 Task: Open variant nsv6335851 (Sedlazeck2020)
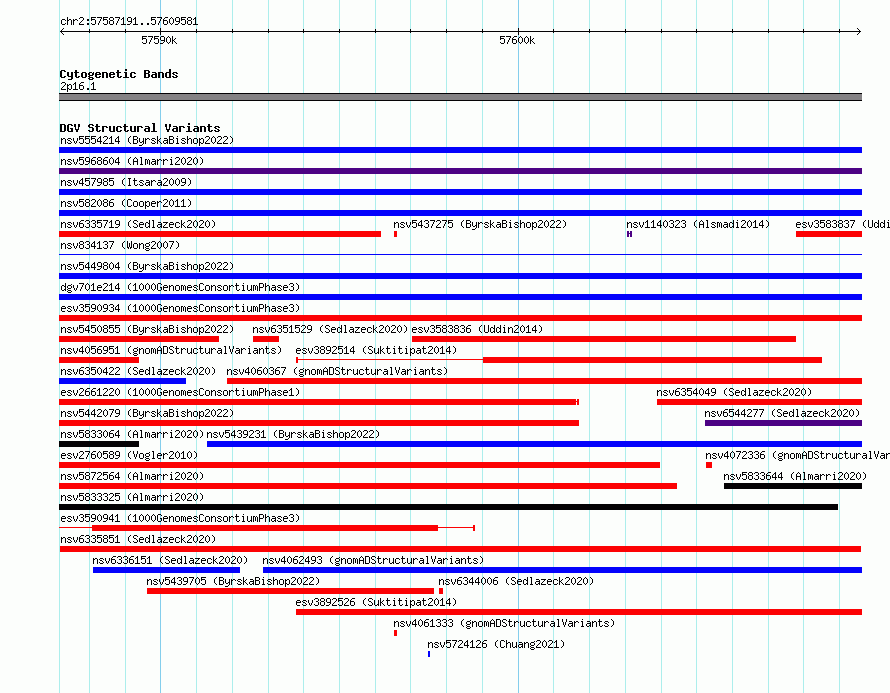[138, 539]
